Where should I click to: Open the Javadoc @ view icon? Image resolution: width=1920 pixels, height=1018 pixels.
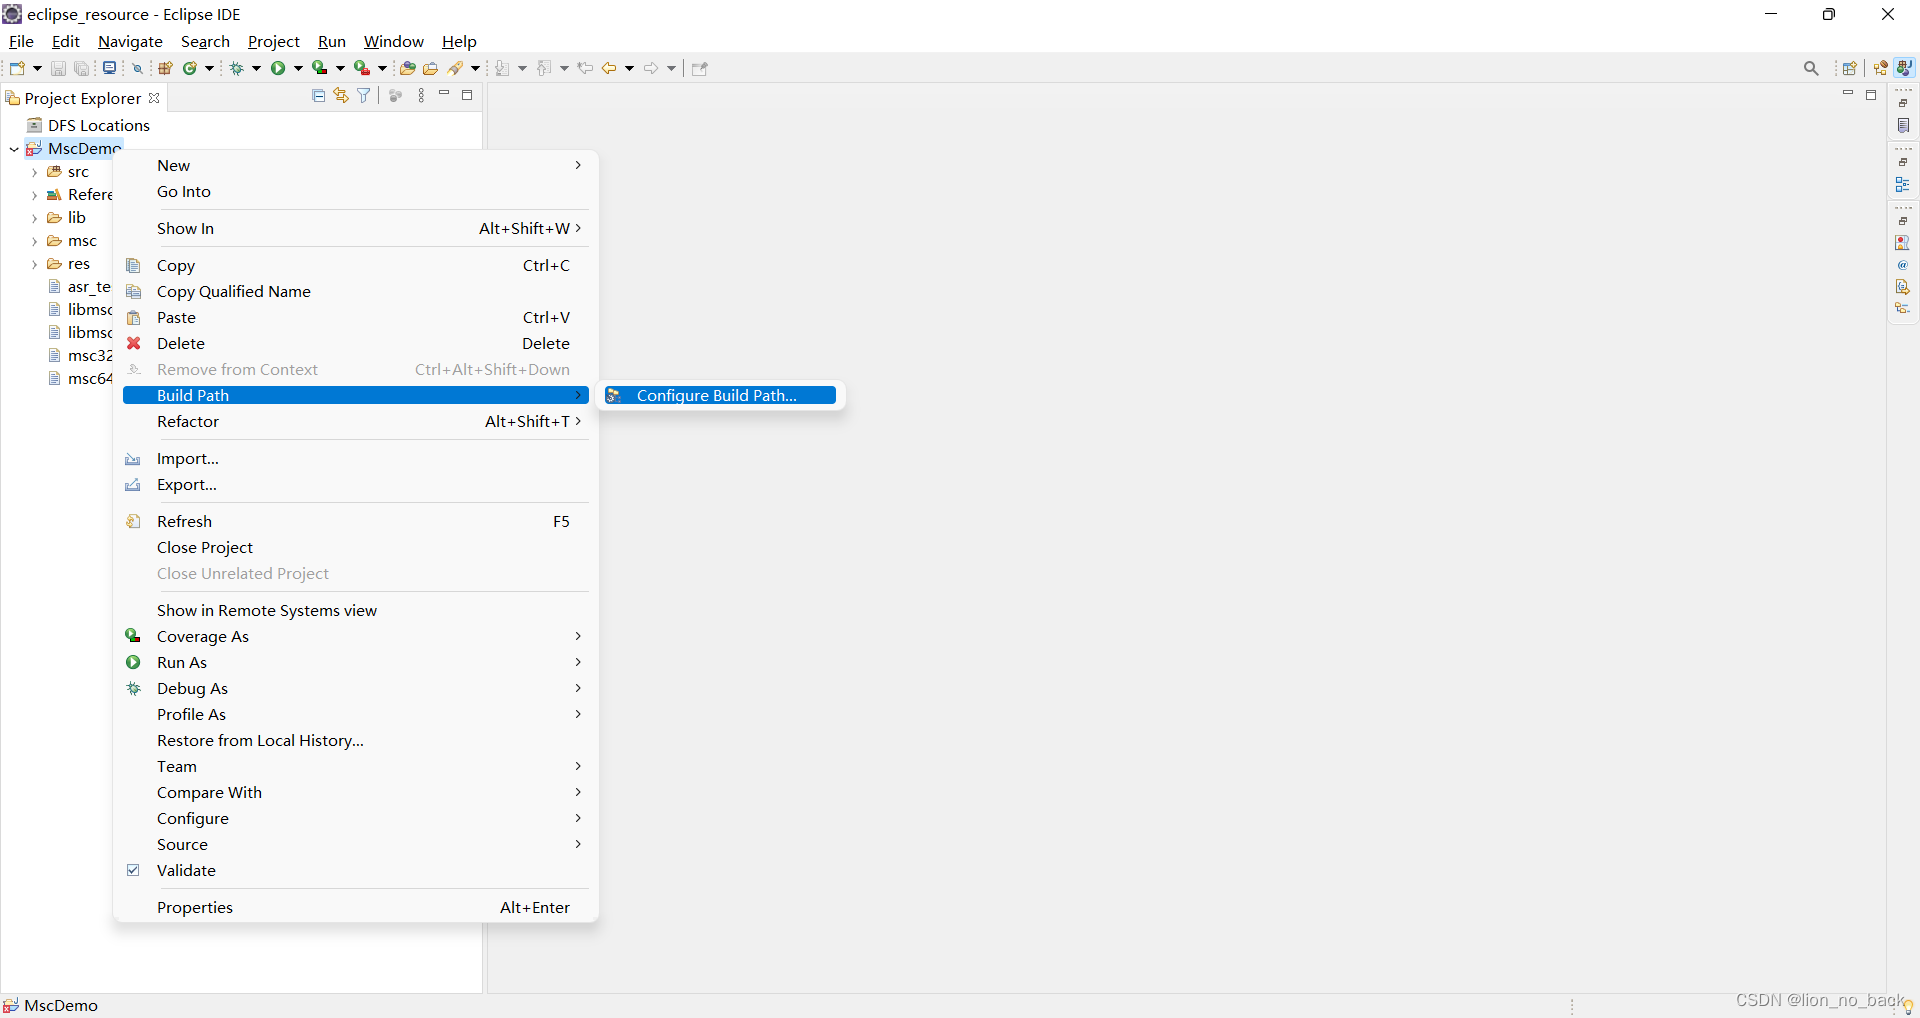tap(1903, 265)
